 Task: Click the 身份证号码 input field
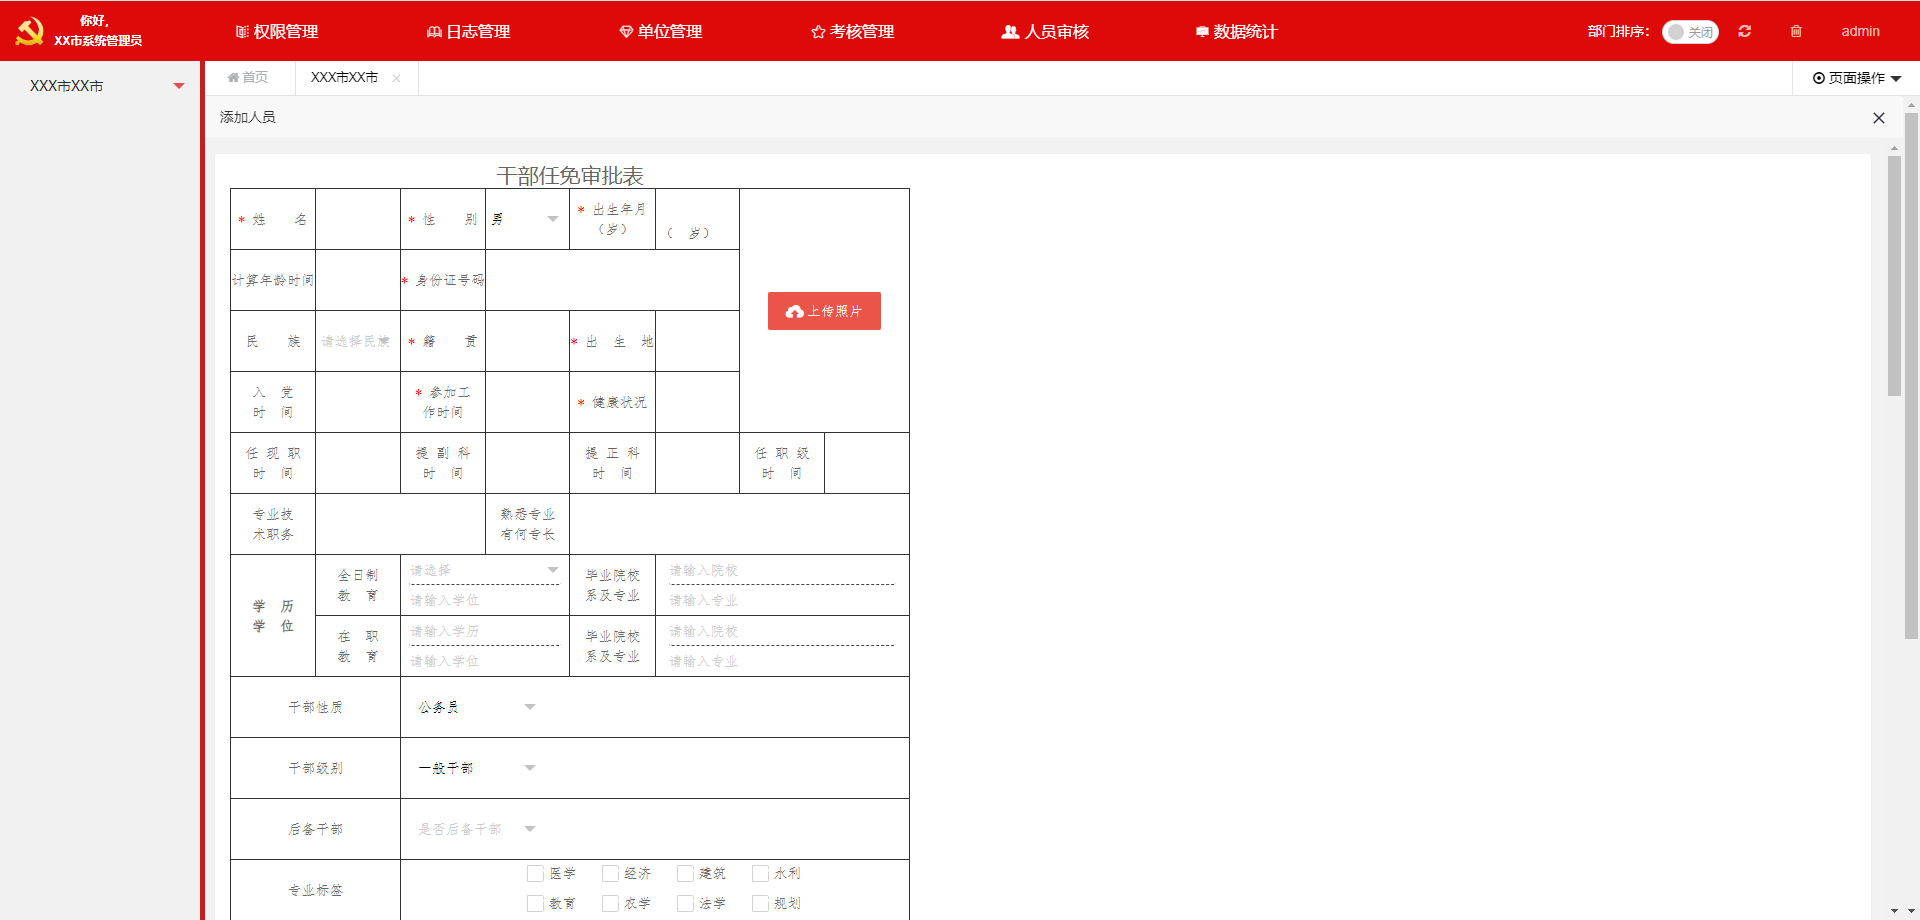612,280
